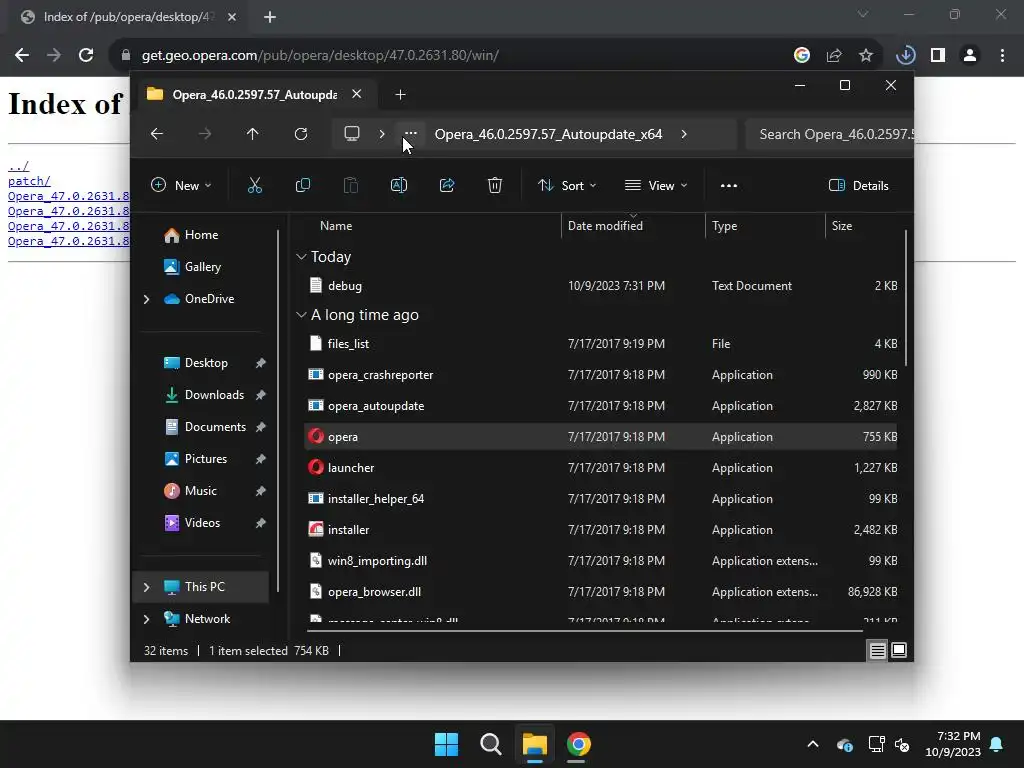Click the Size column header

842,226
